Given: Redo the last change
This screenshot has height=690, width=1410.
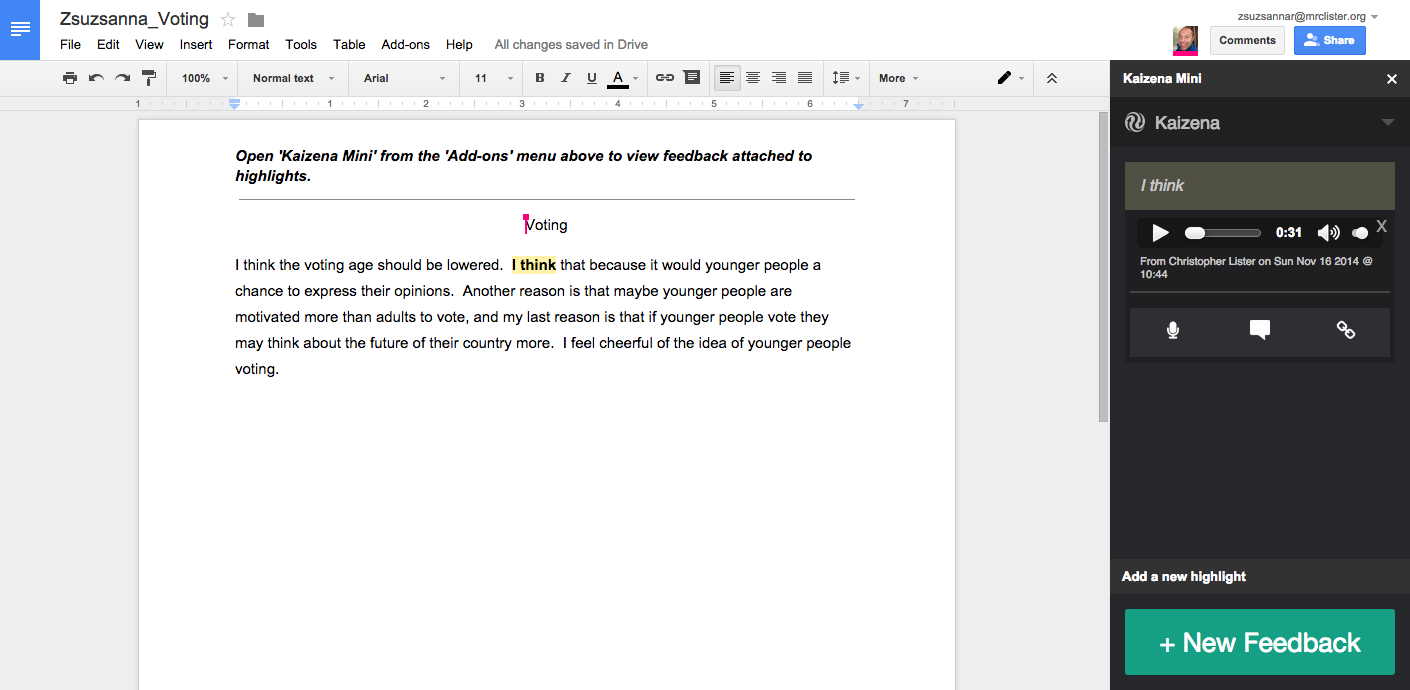Looking at the screenshot, I should point(122,78).
